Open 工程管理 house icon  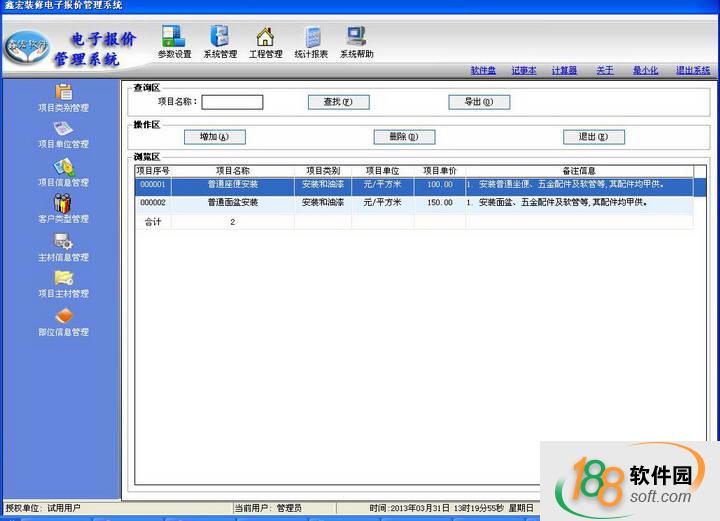(265, 38)
